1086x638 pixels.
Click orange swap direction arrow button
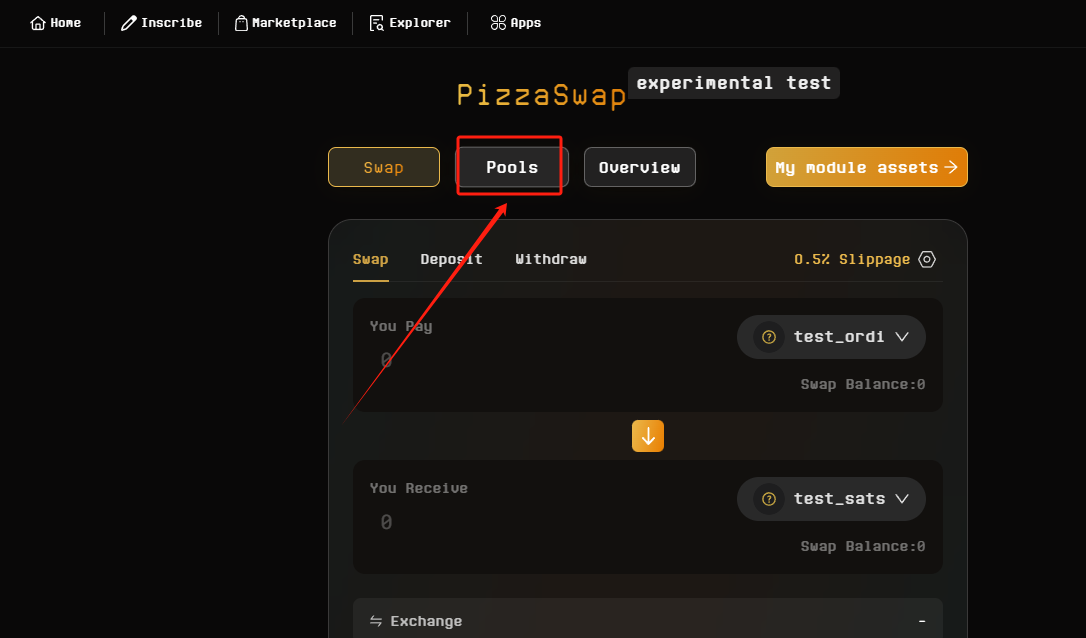(x=648, y=436)
